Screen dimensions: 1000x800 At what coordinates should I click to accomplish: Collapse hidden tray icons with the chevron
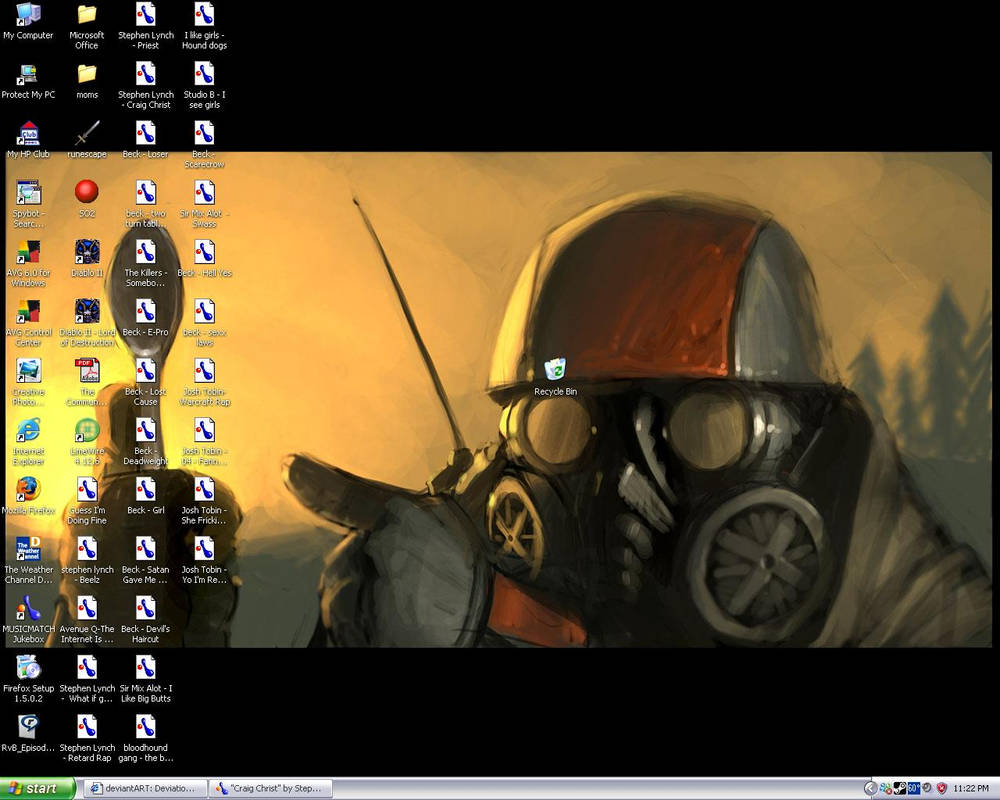[869, 788]
